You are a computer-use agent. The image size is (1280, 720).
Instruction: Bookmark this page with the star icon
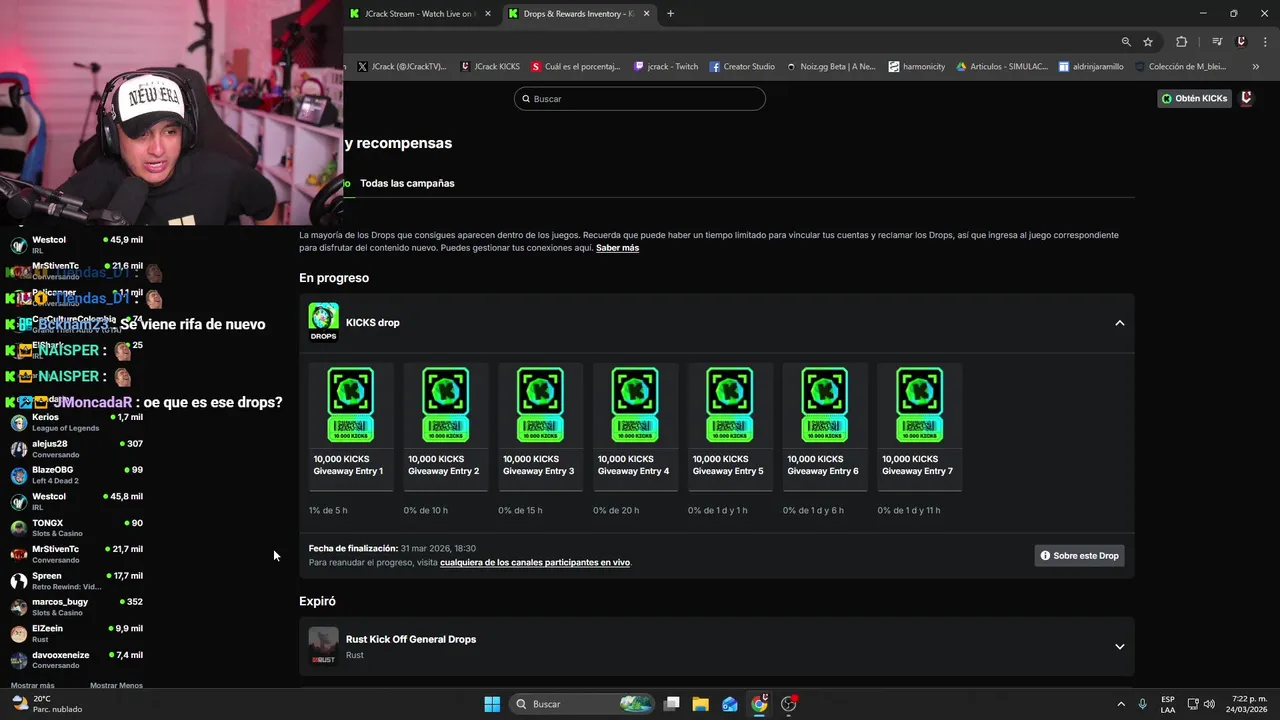(x=1148, y=42)
